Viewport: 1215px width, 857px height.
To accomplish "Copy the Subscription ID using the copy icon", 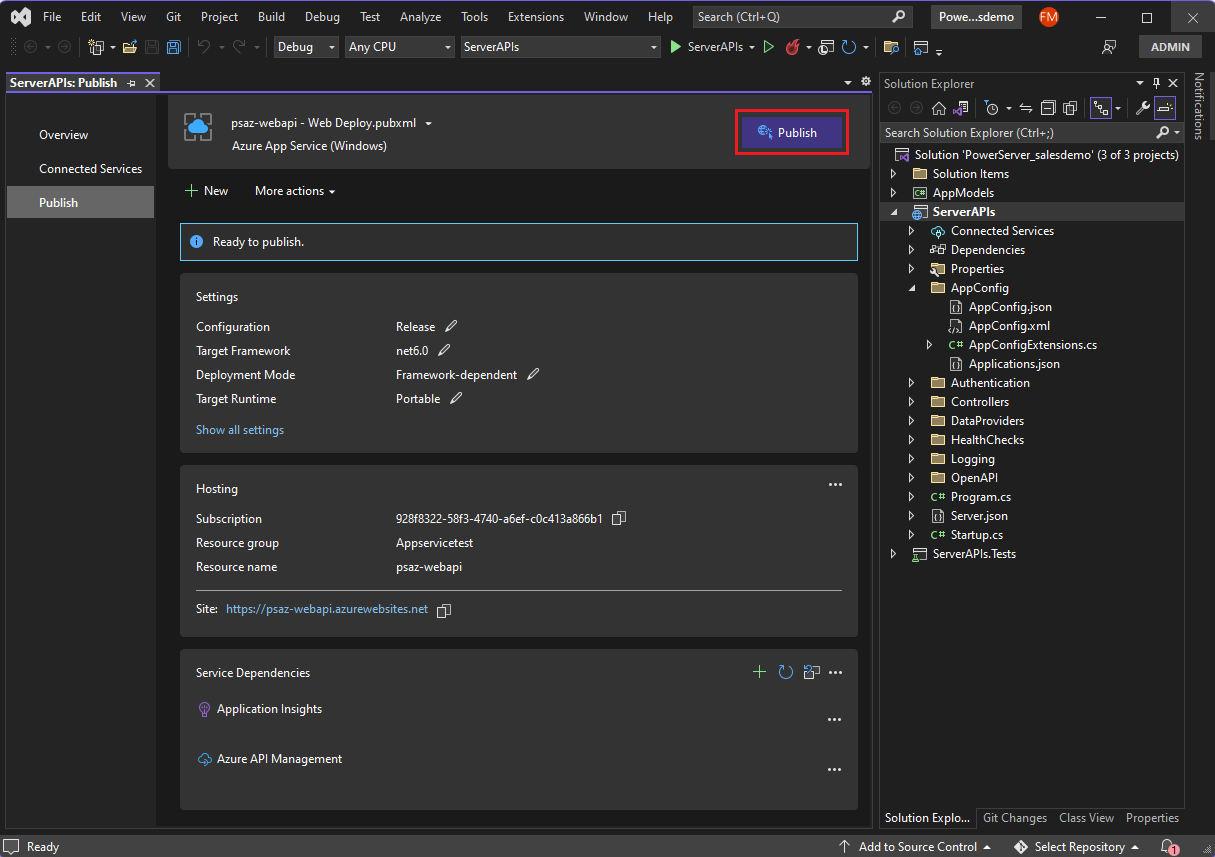I will click(x=618, y=518).
